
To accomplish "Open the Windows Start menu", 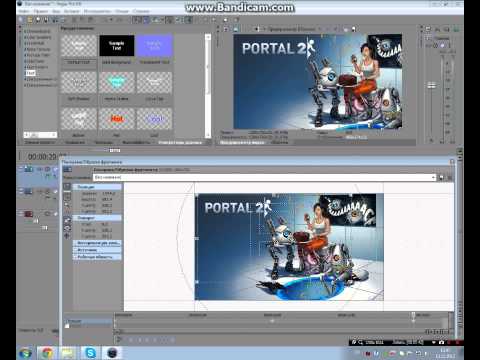I will pos(25,353).
